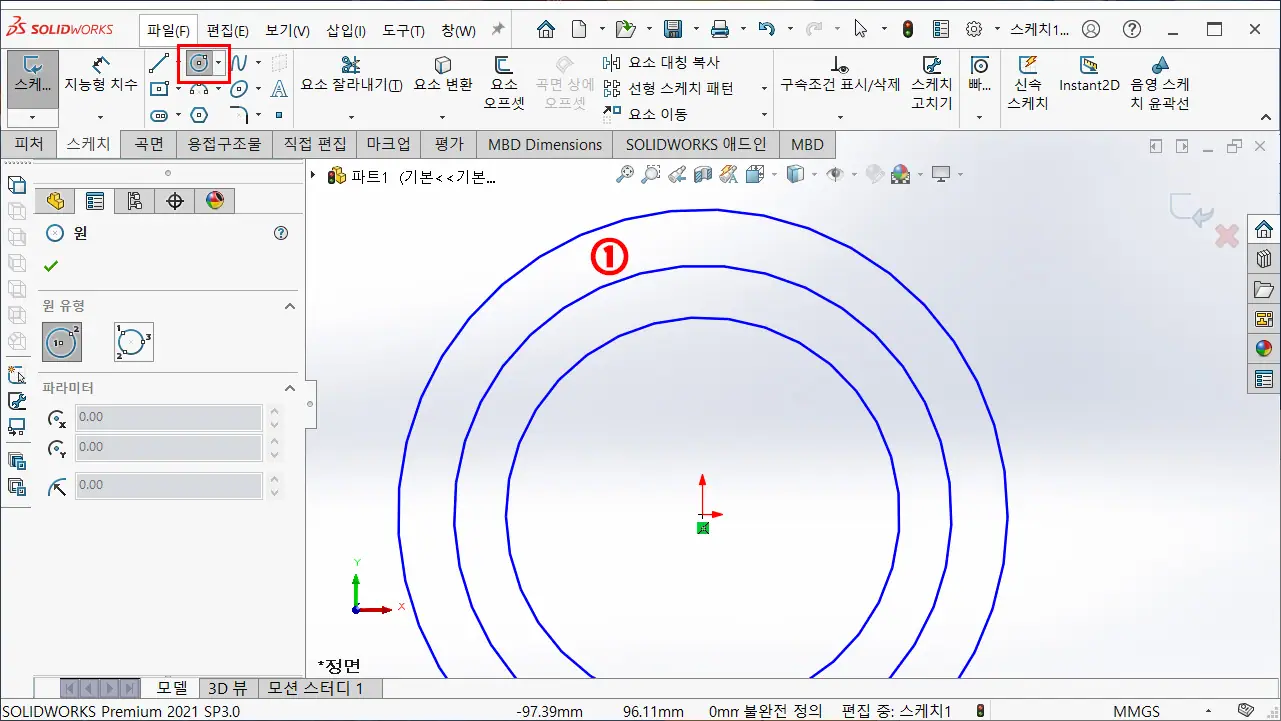Click Previous View icon
This screenshot has height=721, width=1281.
coord(677,174)
